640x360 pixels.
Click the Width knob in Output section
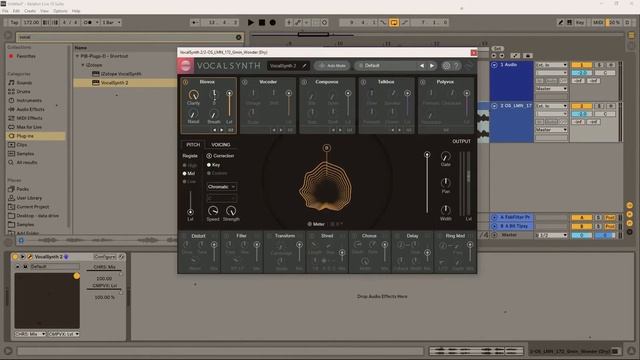click(x=445, y=210)
